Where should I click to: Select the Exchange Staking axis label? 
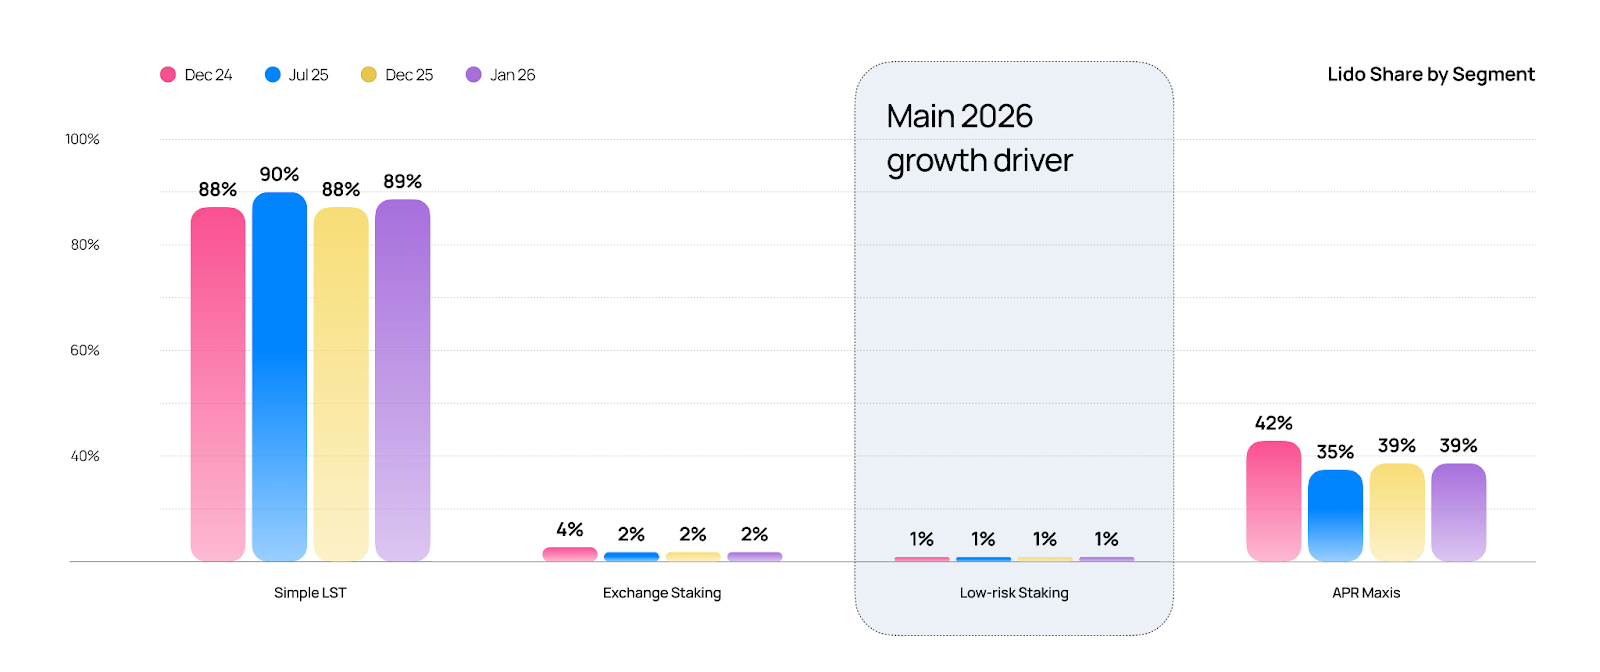pyautogui.click(x=662, y=593)
